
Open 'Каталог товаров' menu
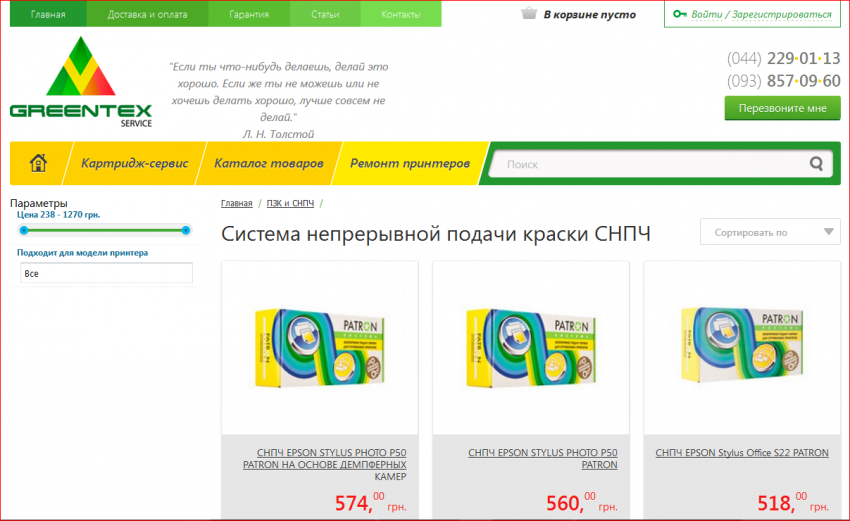[268, 163]
